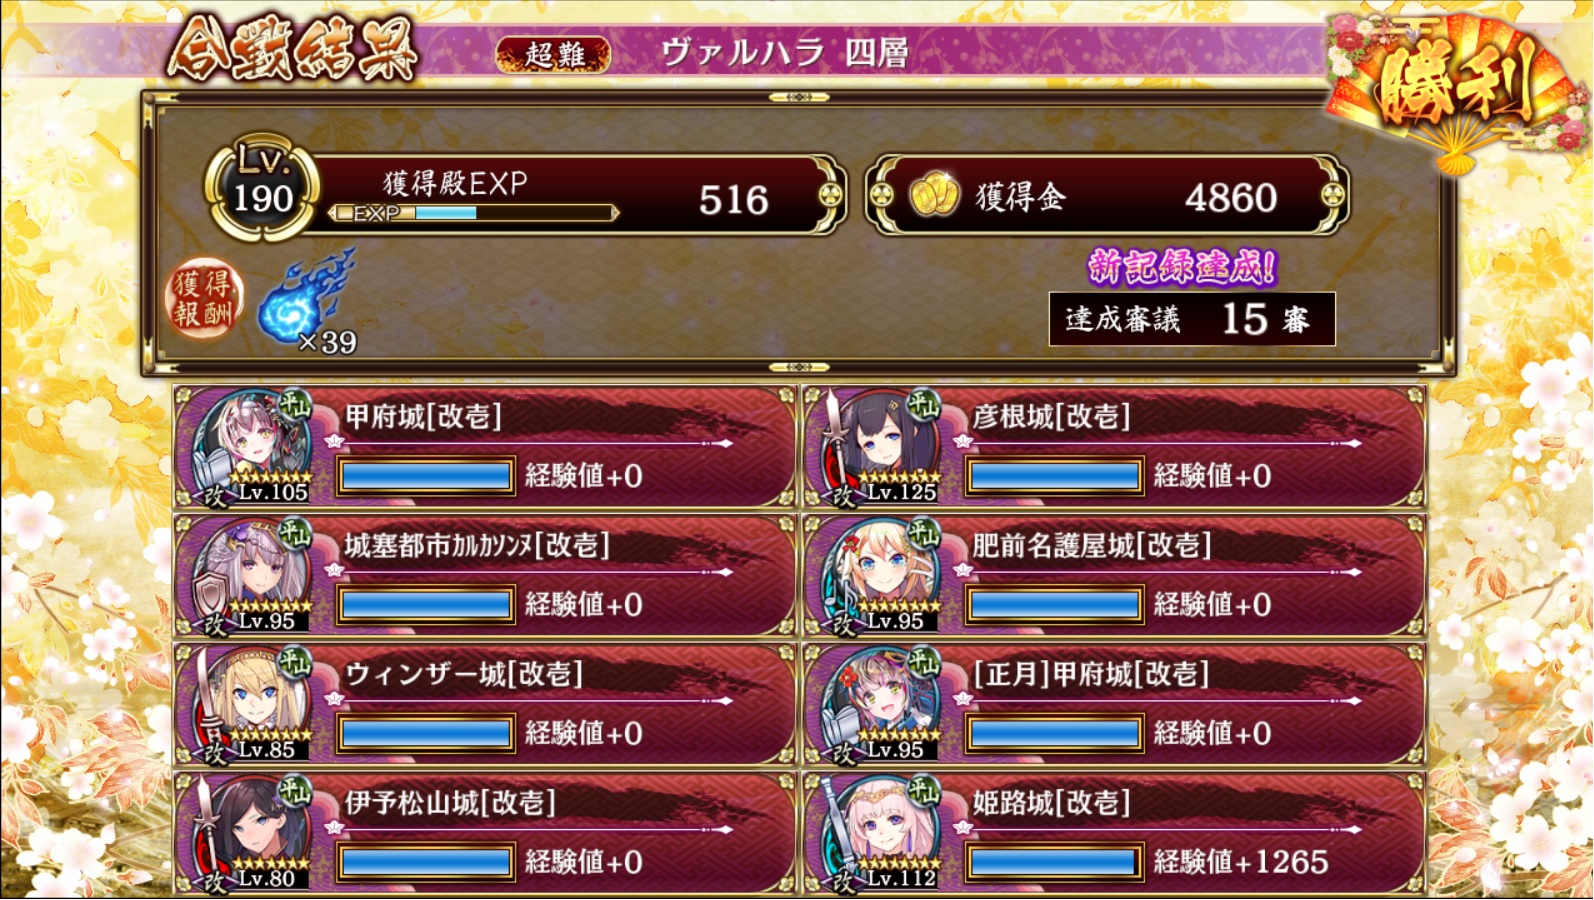The image size is (1594, 900).
Task: Select the 伊予松山城[改壱] character portrait
Action: [x=255, y=832]
